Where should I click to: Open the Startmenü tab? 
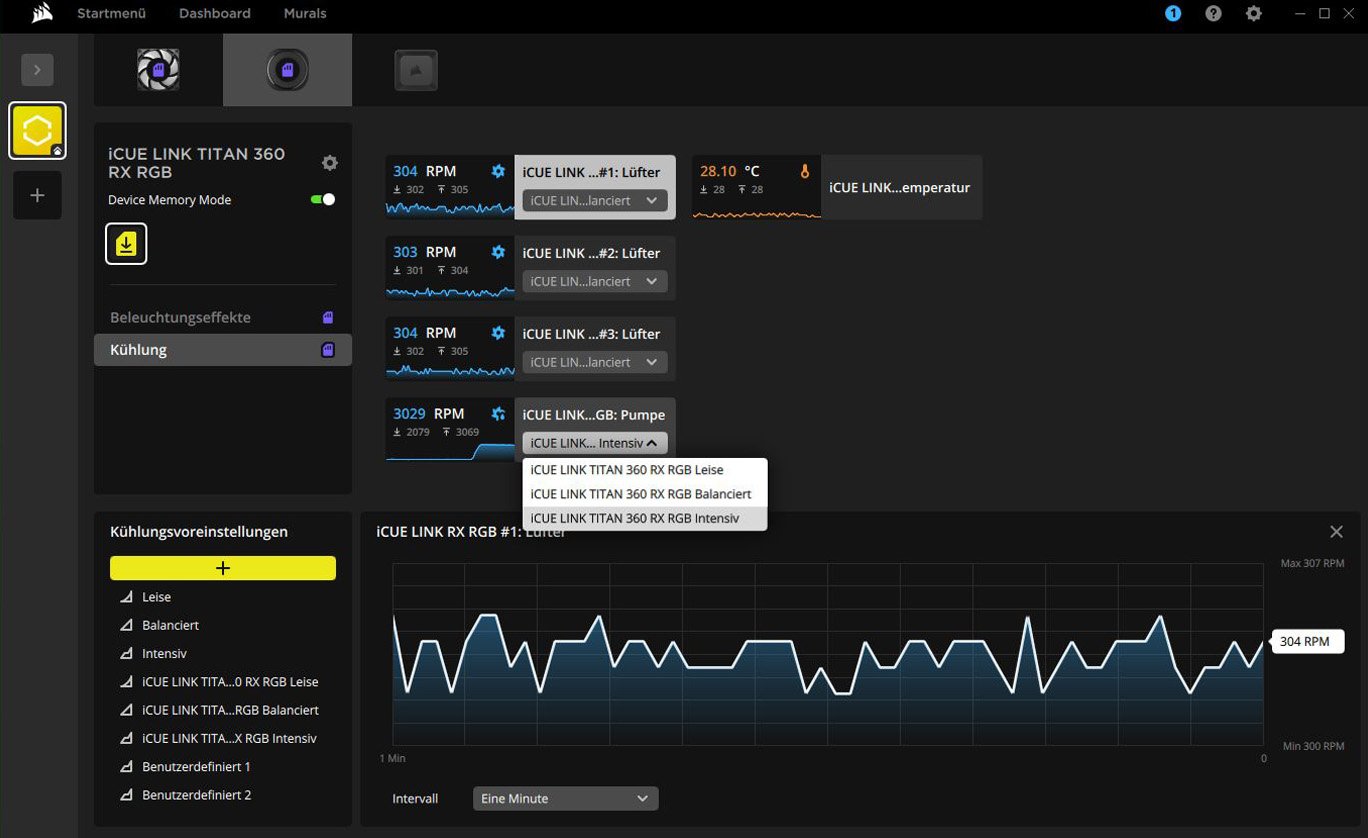(x=112, y=14)
